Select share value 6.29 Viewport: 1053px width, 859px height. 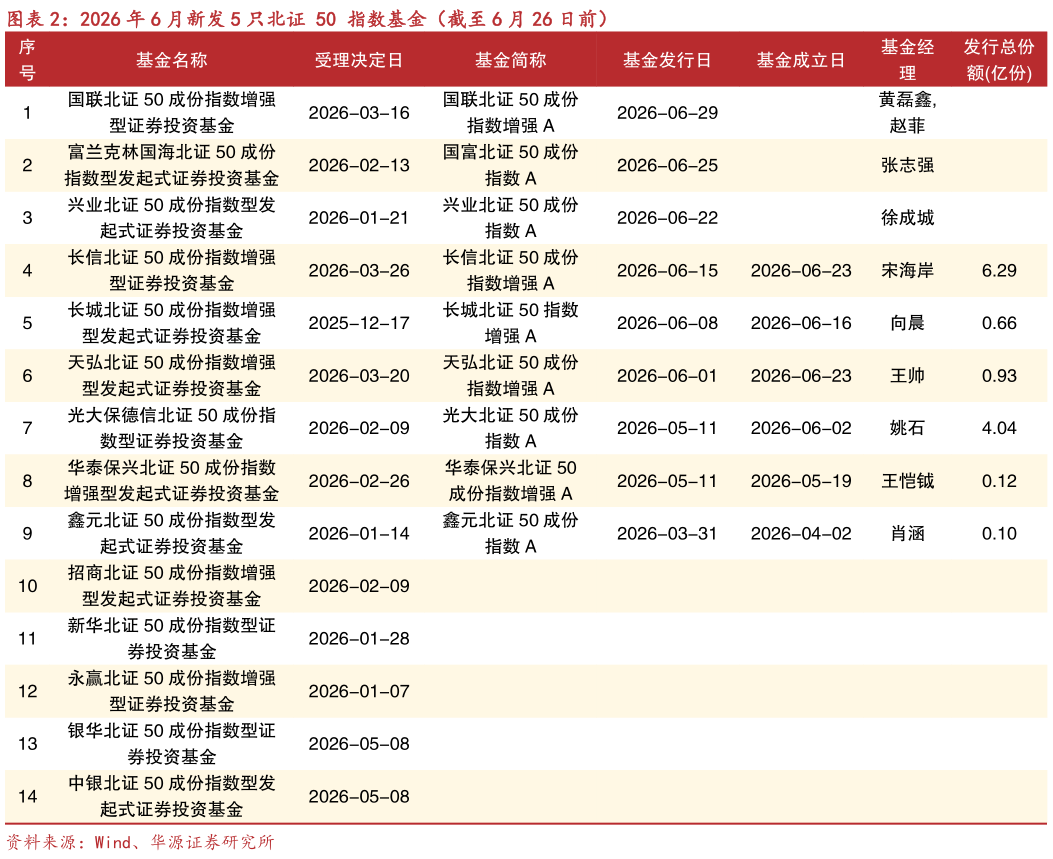tap(999, 271)
